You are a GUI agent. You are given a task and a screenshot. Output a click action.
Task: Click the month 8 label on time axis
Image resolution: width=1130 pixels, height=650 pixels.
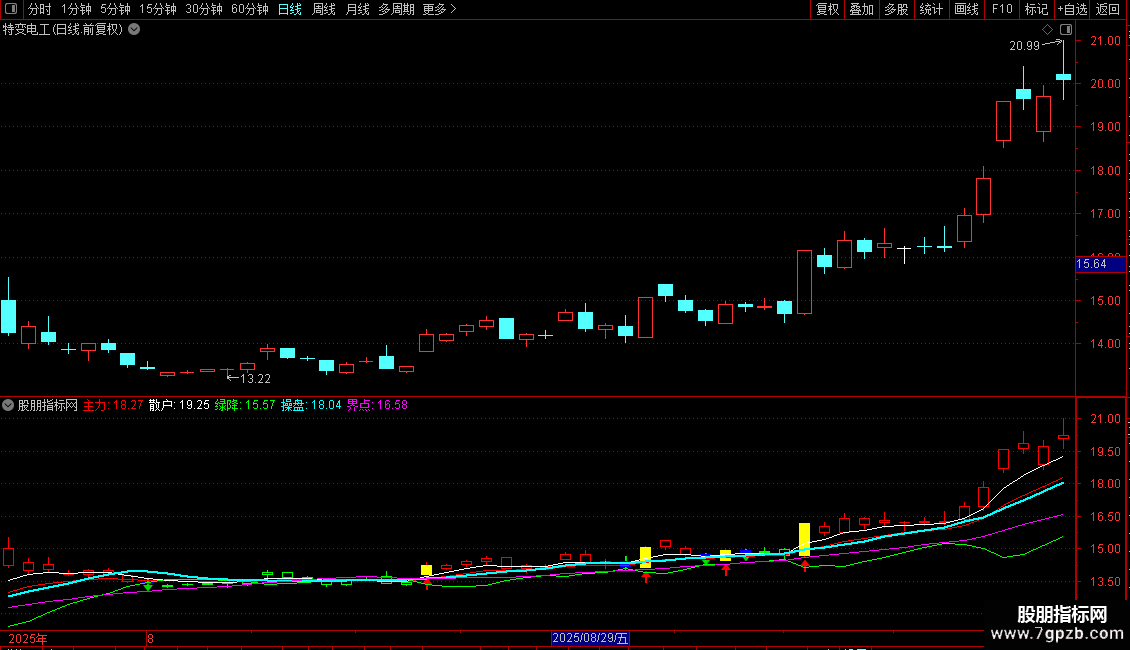click(x=150, y=638)
